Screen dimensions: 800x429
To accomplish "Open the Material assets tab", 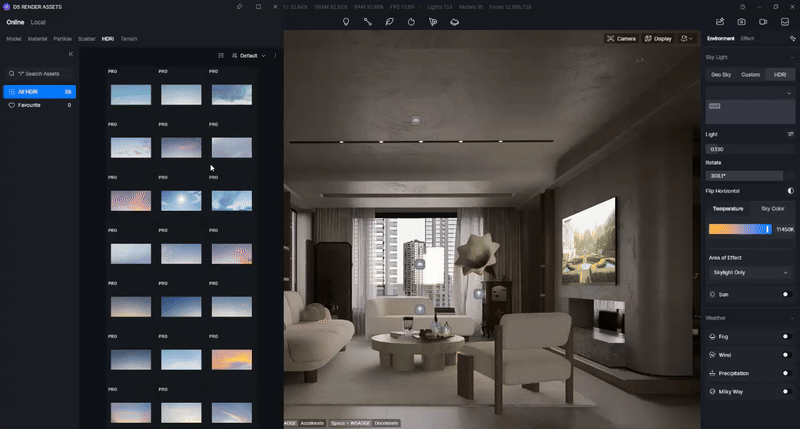I will pyautogui.click(x=37, y=39).
